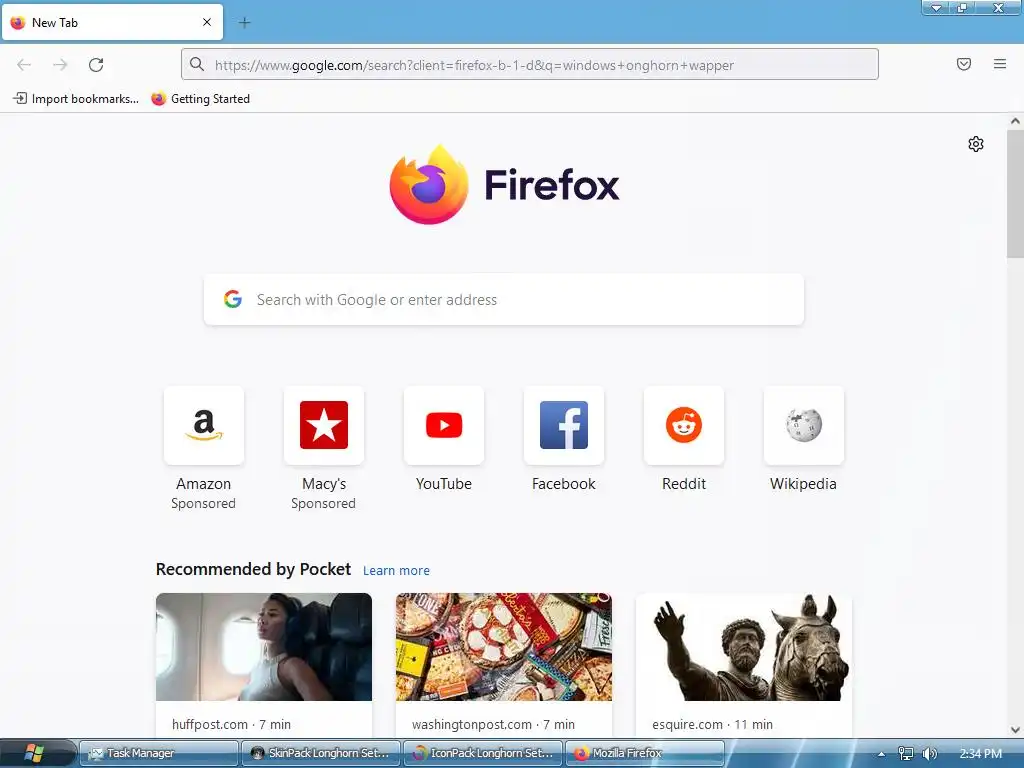
Task: Click the URL address bar field
Action: [x=530, y=64]
